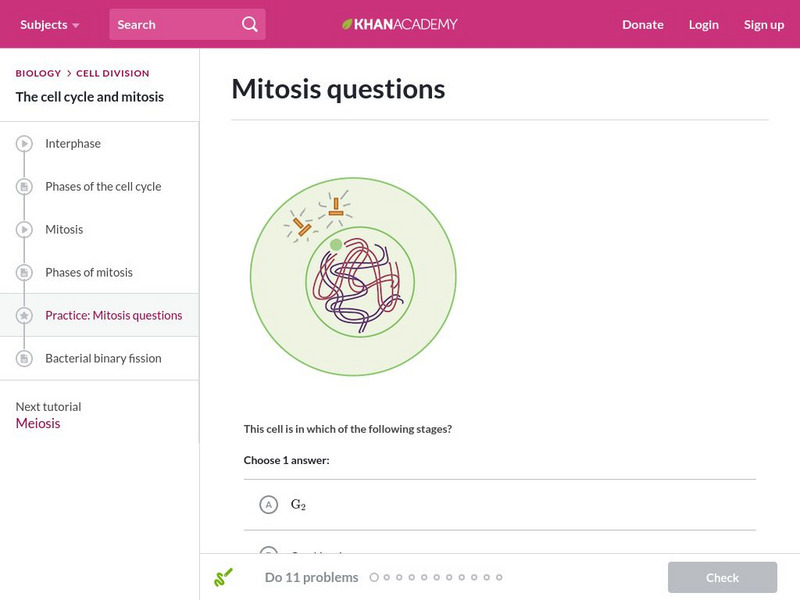The height and width of the screenshot is (600, 800).
Task: Click the article icon beside Phases of mitosis
Action: [25, 273]
